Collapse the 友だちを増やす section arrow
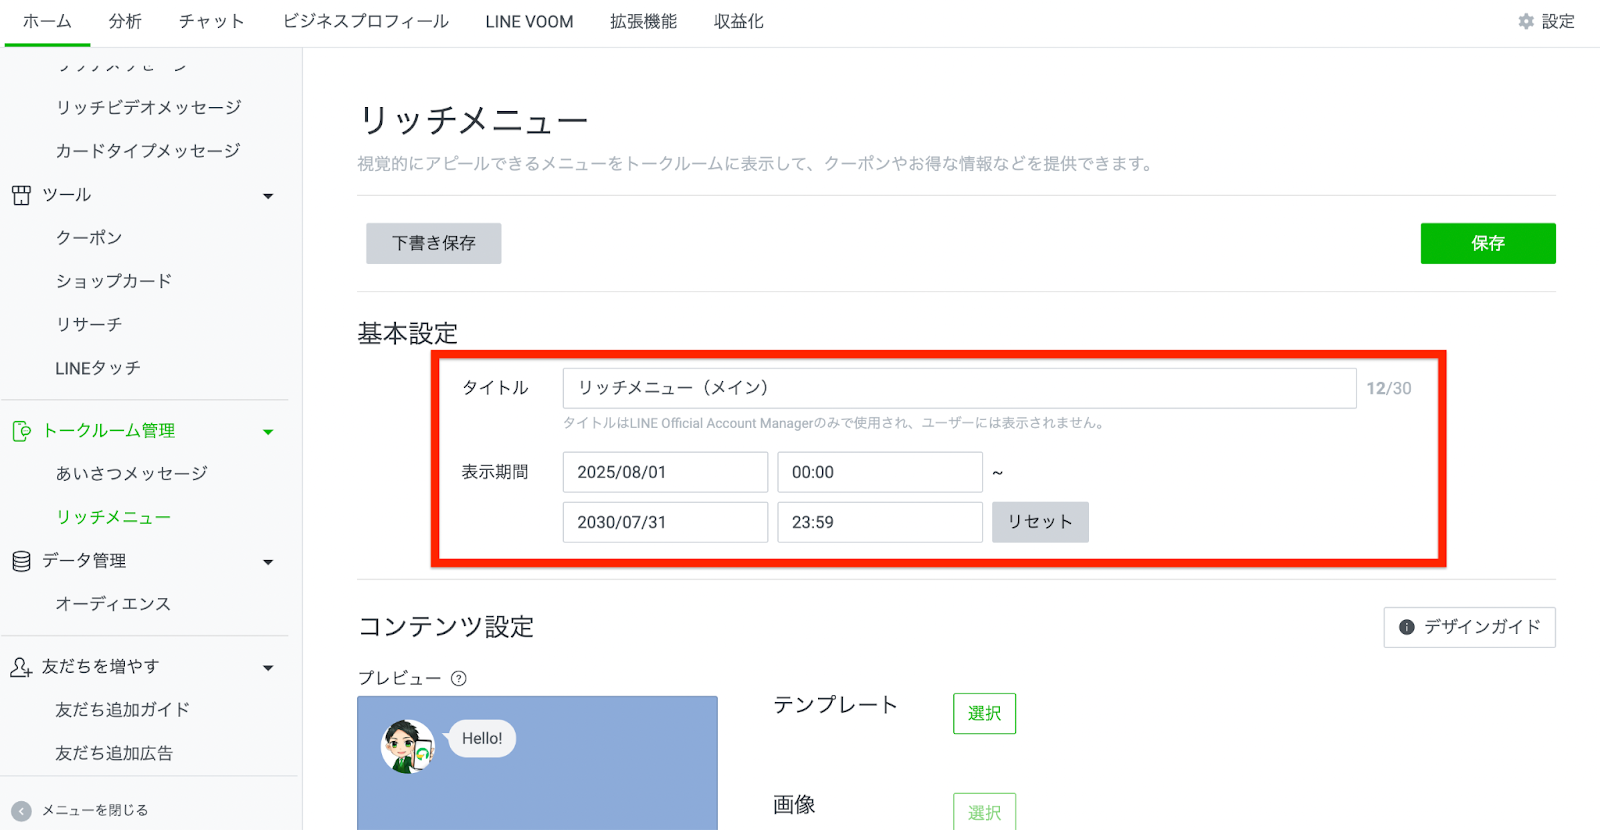This screenshot has width=1600, height=830. pos(268,668)
